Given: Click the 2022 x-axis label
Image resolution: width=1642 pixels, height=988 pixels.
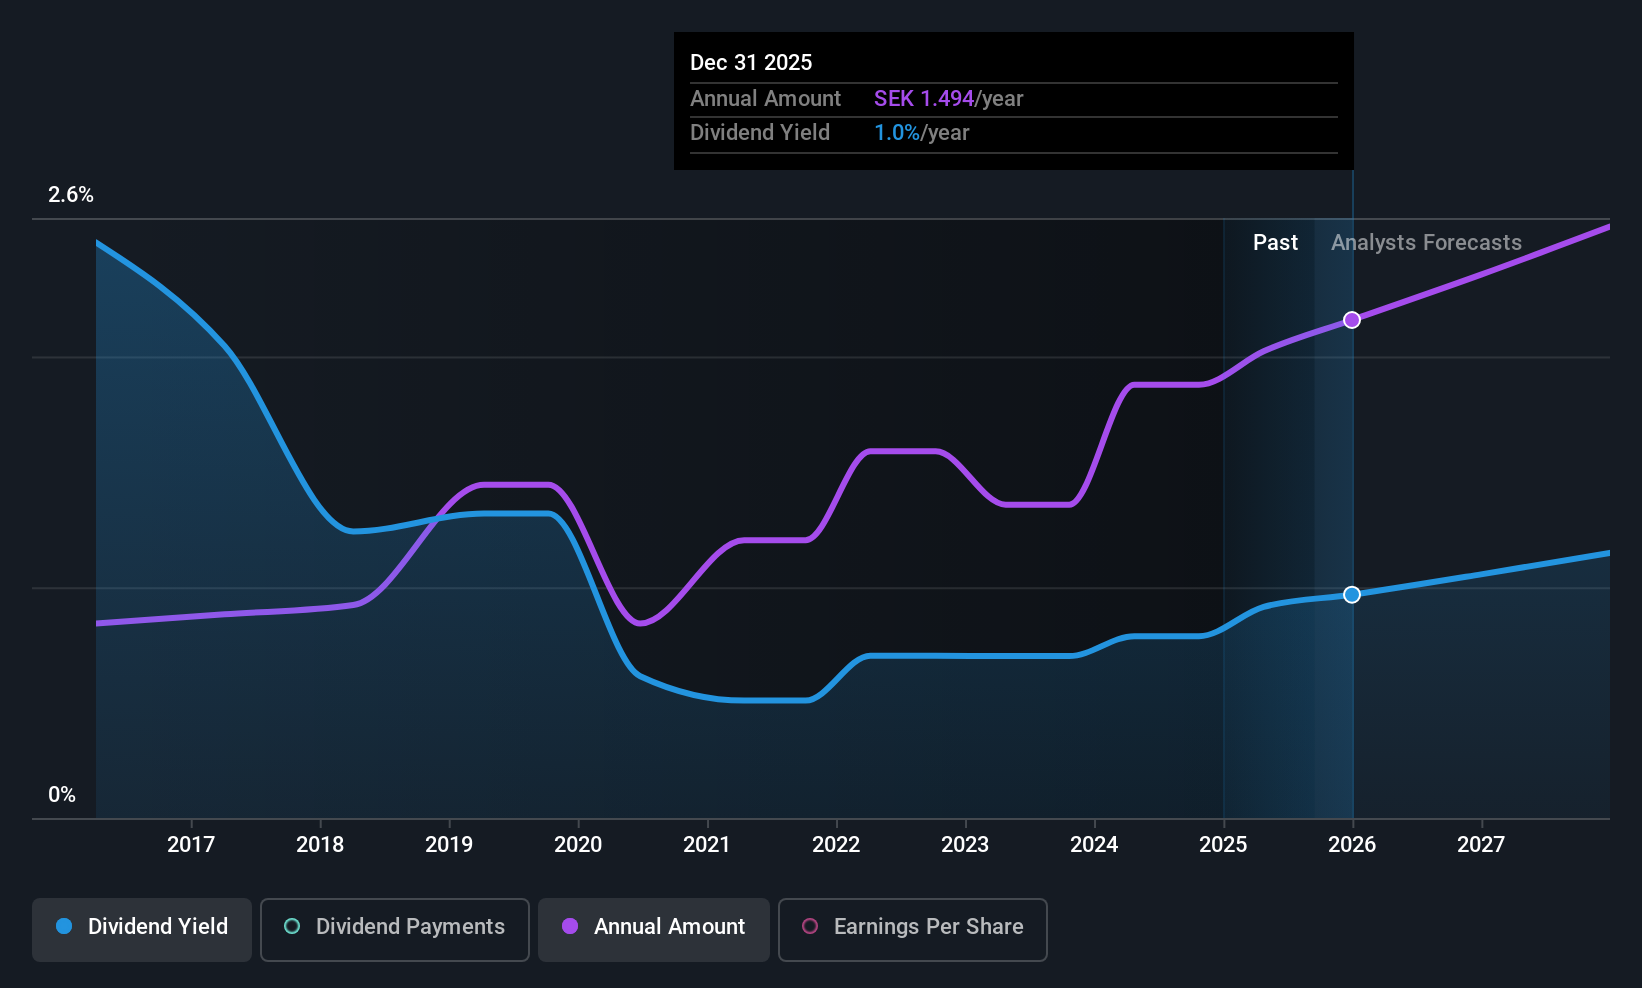Looking at the screenshot, I should tap(836, 845).
